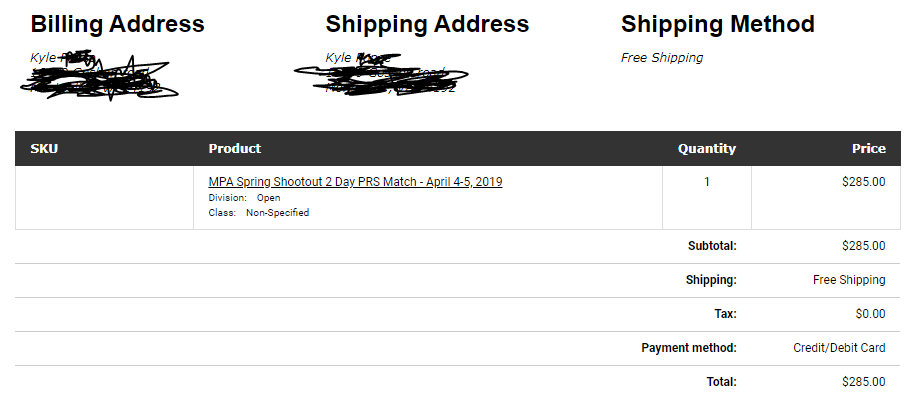
Task: Click the Quantity column header
Action: click(707, 149)
